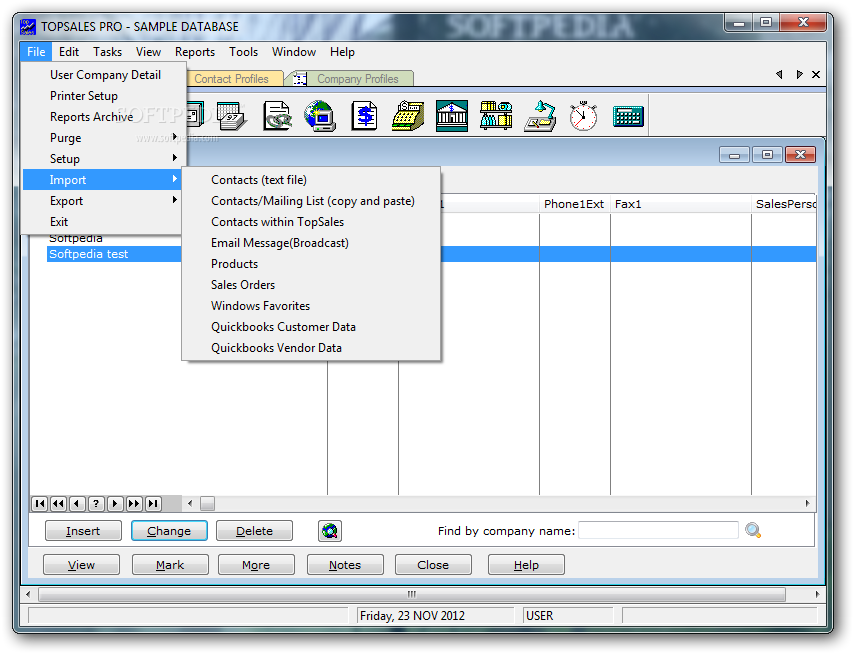Open the calculator toolbar icon

(628, 116)
